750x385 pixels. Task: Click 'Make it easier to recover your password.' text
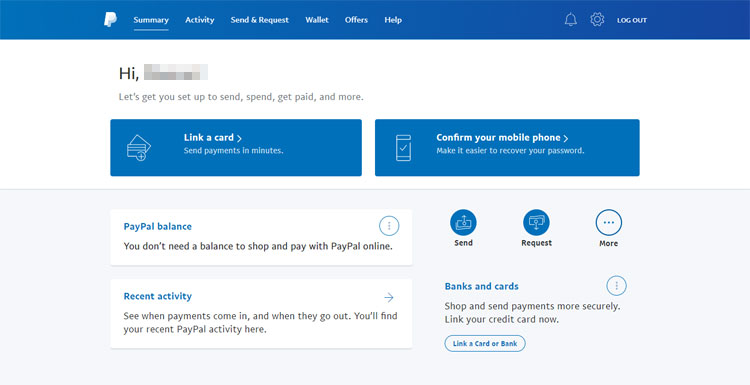pos(510,151)
